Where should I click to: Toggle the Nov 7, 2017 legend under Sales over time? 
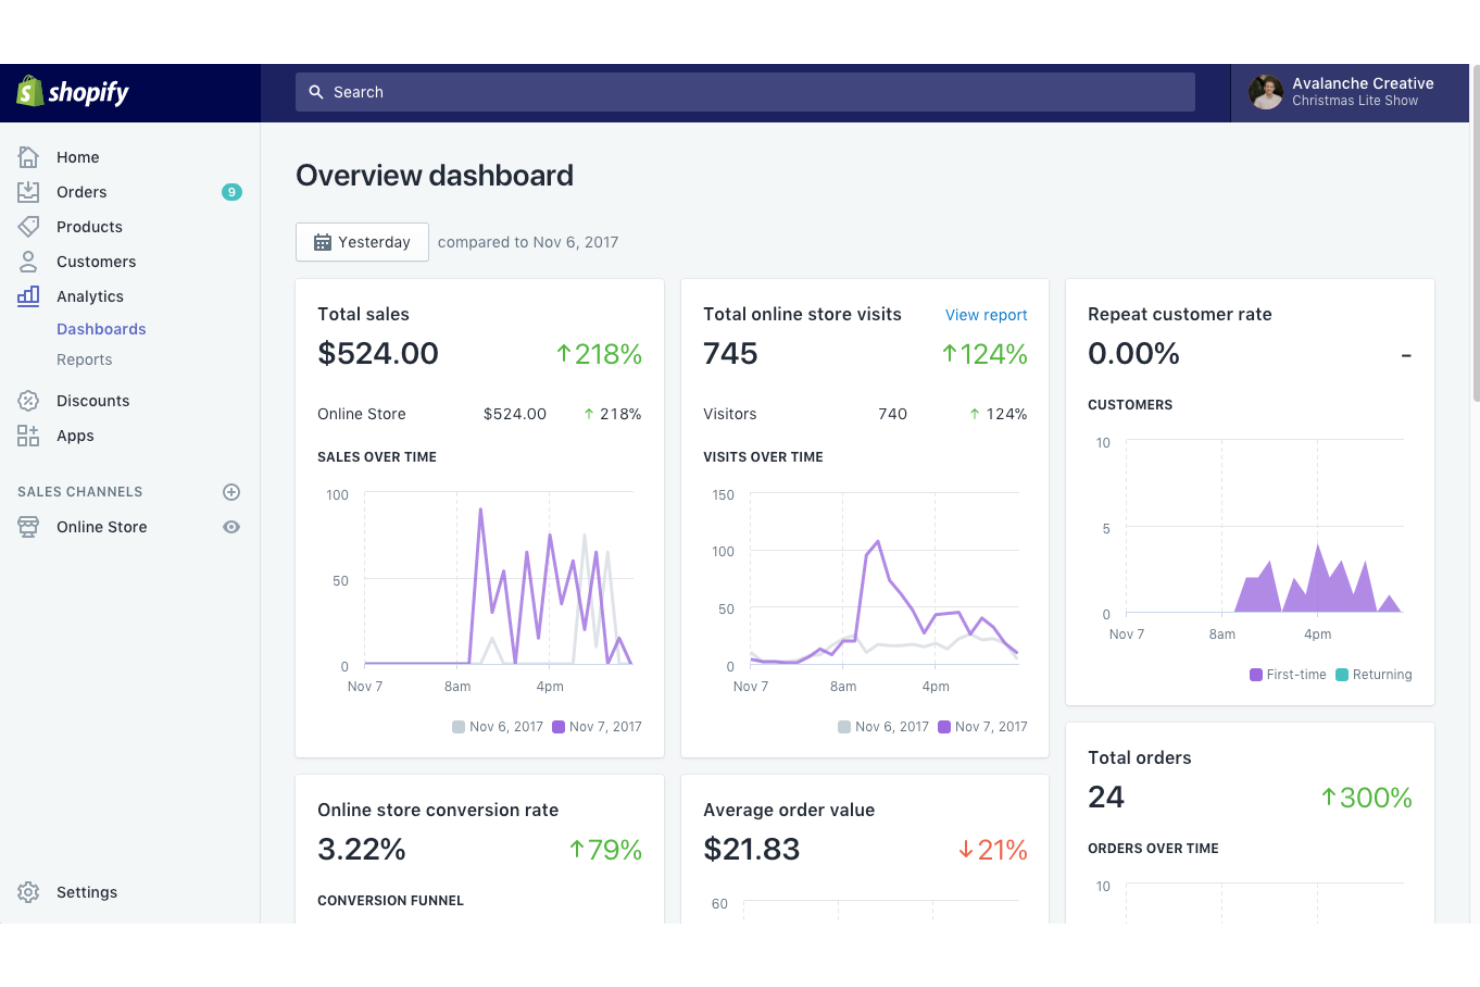pyautogui.click(x=597, y=726)
